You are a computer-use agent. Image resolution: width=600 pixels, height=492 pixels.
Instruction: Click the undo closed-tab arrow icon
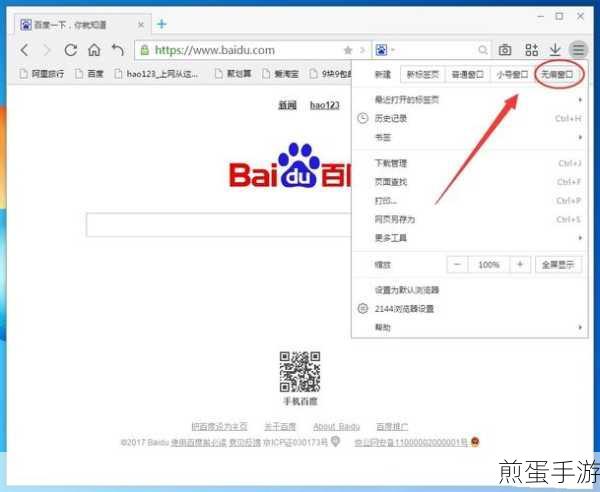(x=118, y=50)
